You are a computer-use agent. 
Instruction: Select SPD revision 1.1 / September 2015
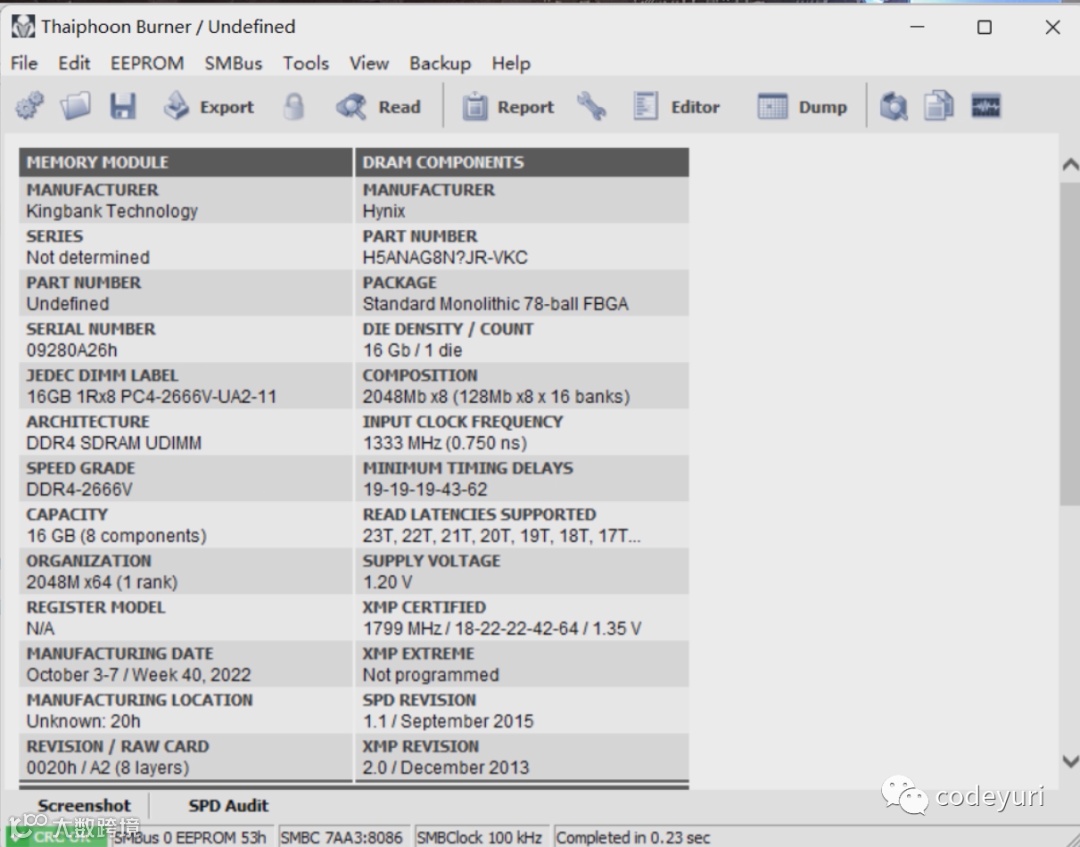tap(448, 721)
